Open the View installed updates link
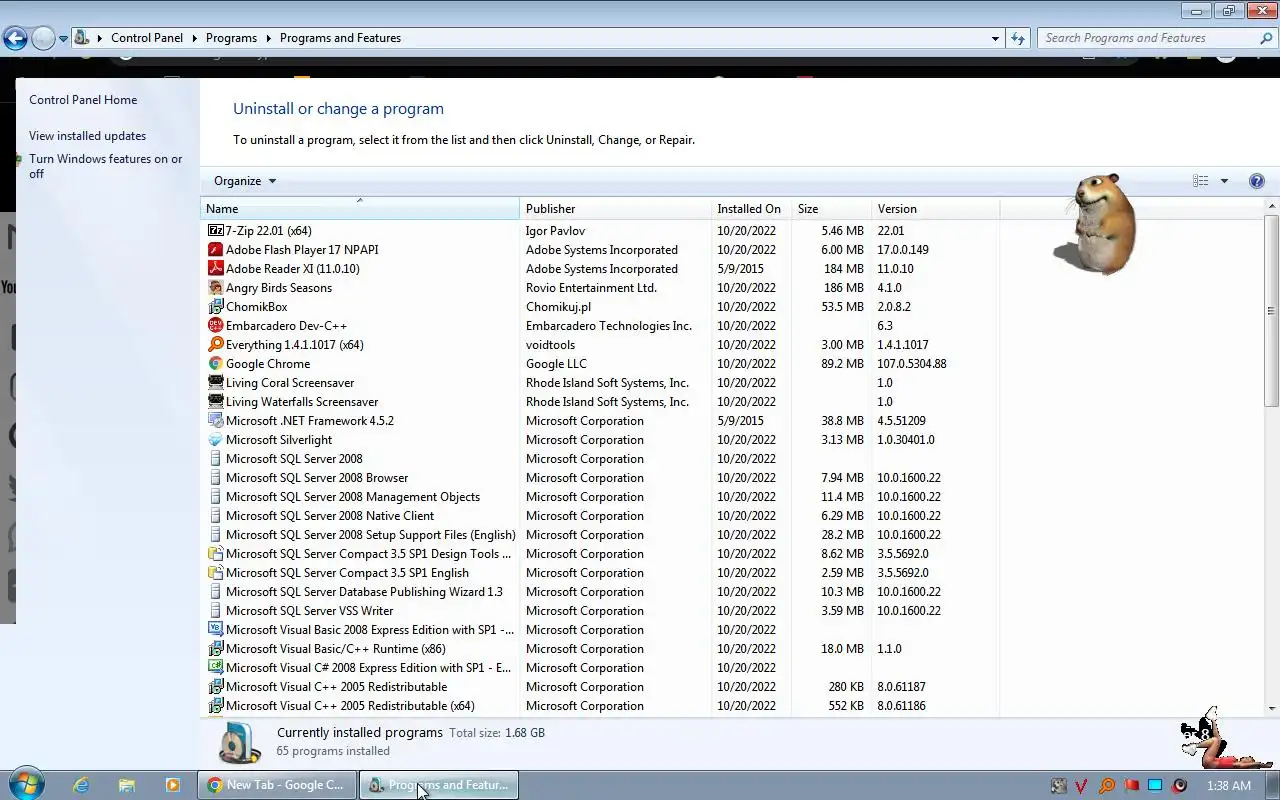Viewport: 1280px width, 800px height. tap(87, 136)
